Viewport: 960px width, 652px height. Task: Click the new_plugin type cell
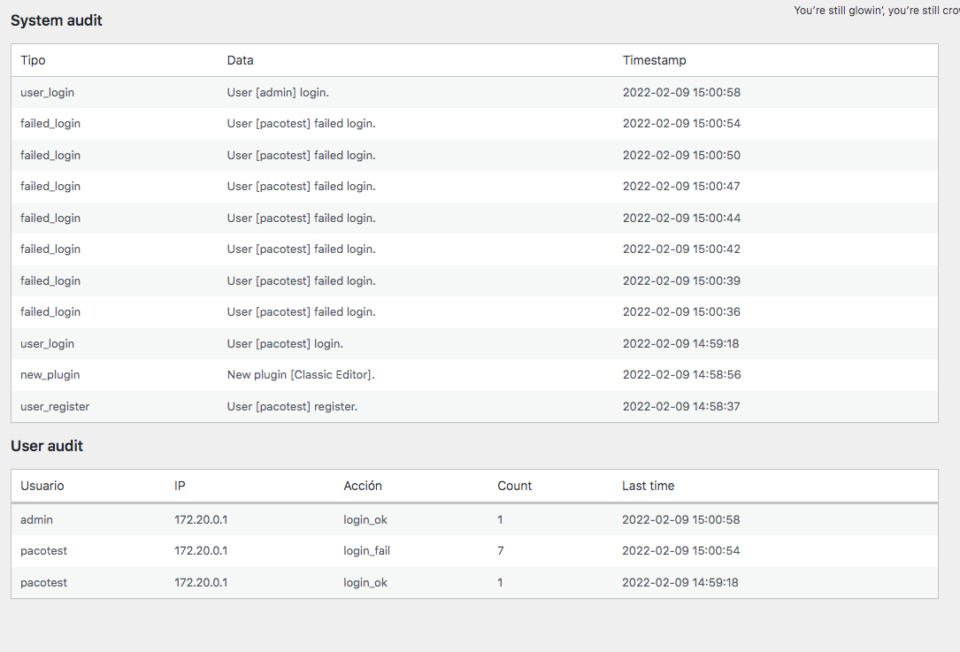(x=50, y=375)
